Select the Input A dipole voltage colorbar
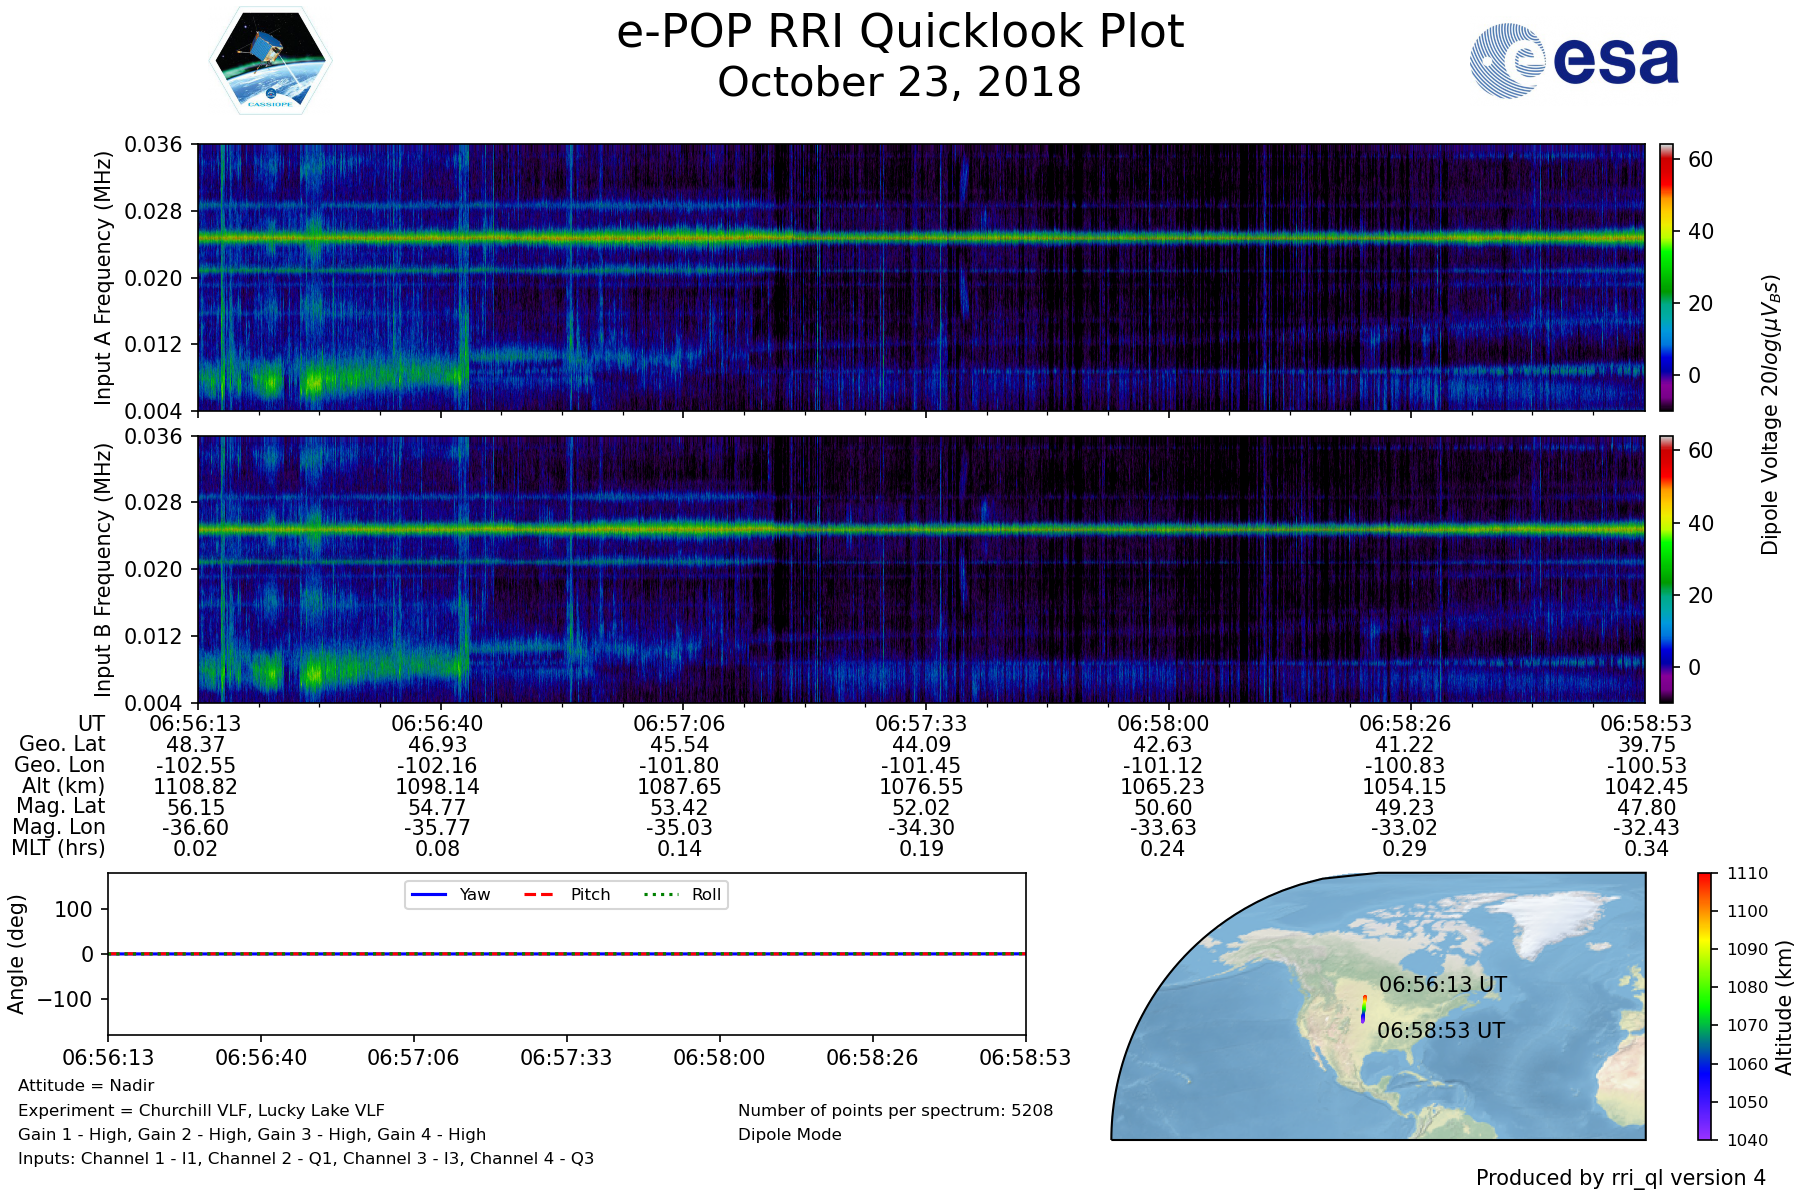 (x=1666, y=277)
